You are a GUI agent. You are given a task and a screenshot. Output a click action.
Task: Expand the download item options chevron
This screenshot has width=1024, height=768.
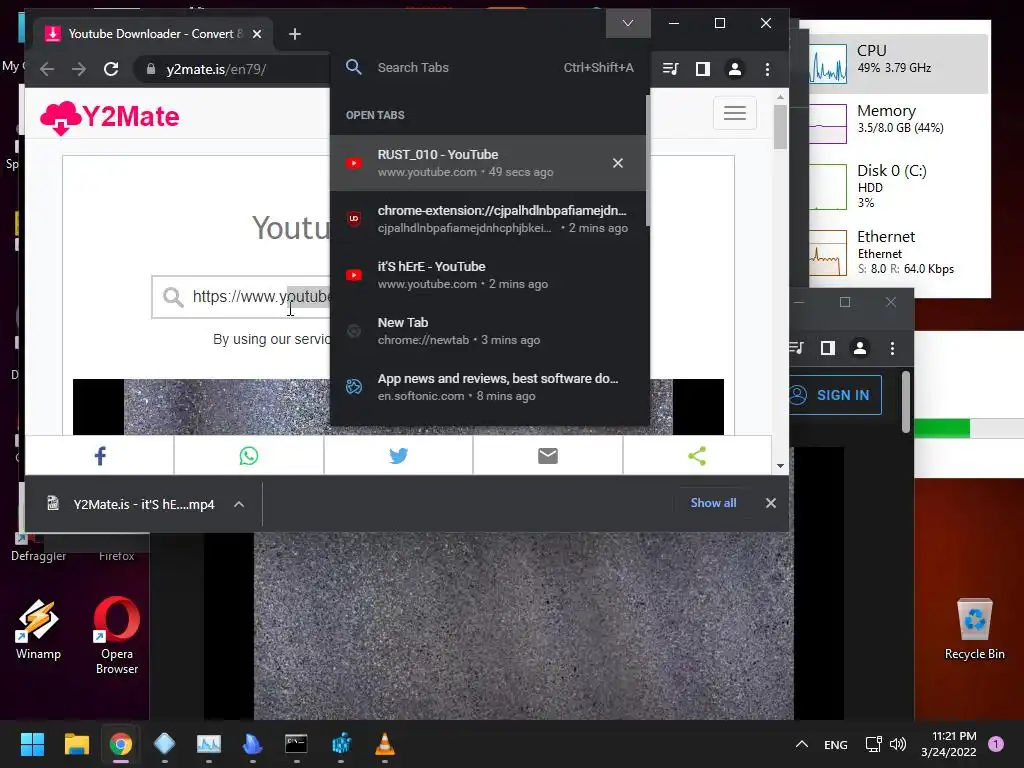[239, 504]
